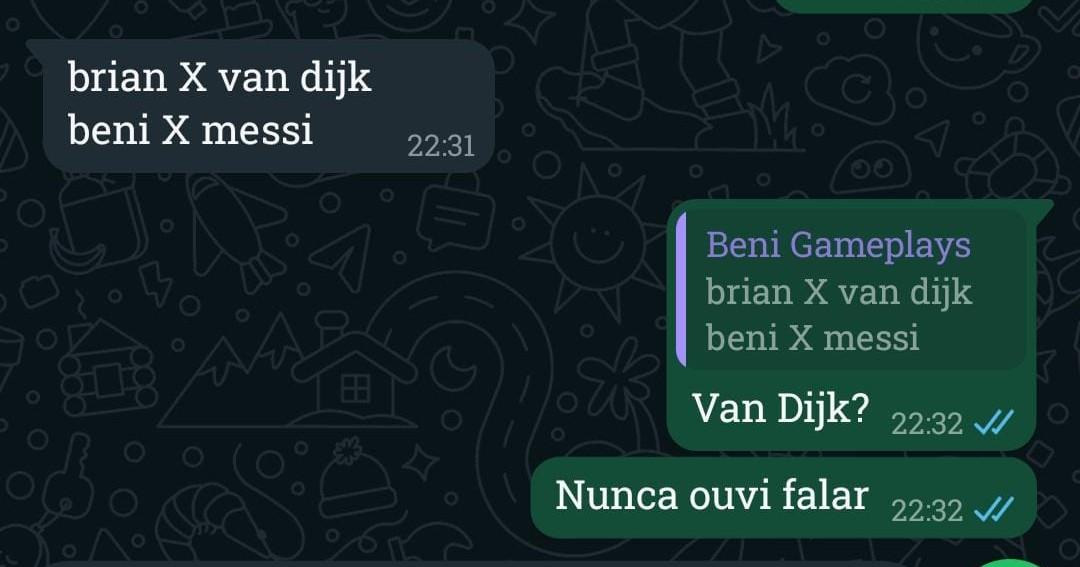Click the 22:32 timestamp beside Nunca ouvi falar
Viewport: 1080px width, 567px height.
926,511
